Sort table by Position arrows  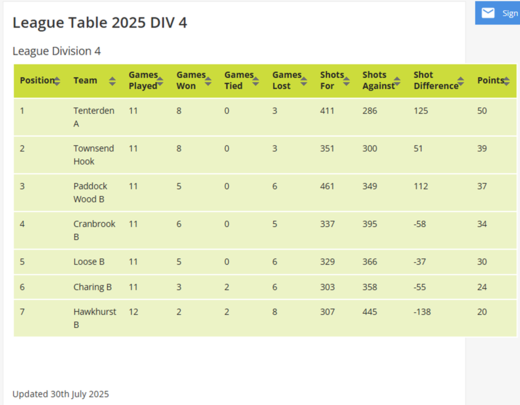click(x=57, y=81)
